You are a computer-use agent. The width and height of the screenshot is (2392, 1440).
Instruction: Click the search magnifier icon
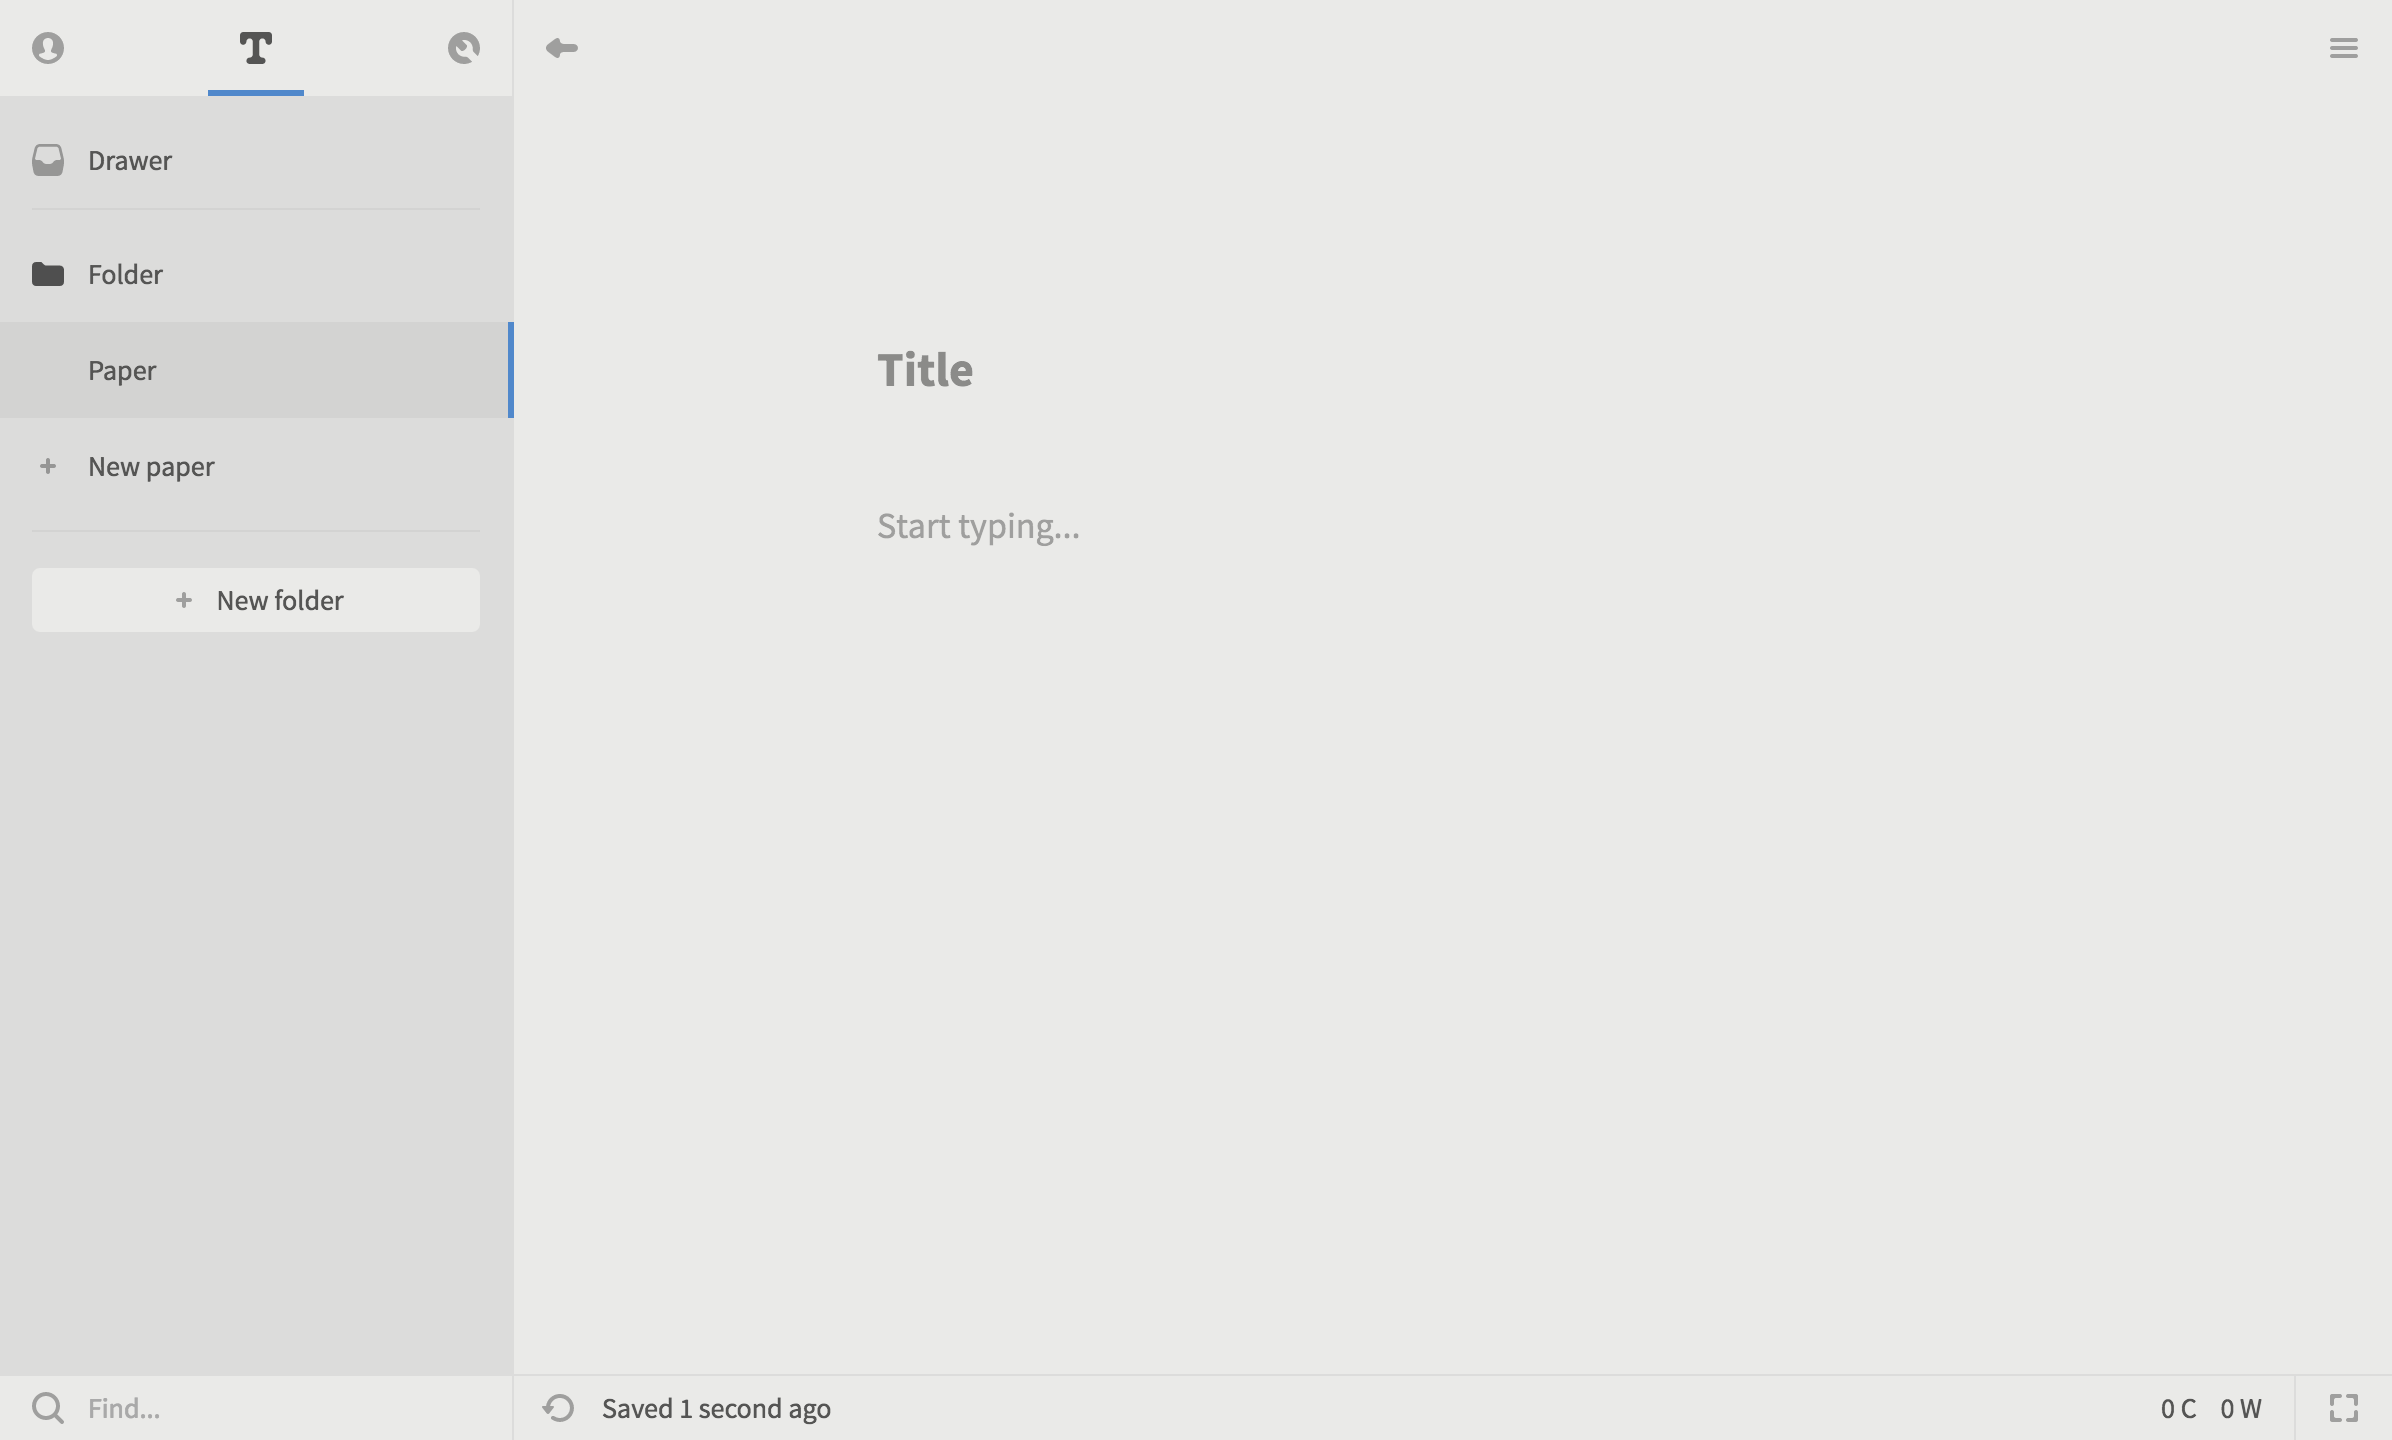47,1408
